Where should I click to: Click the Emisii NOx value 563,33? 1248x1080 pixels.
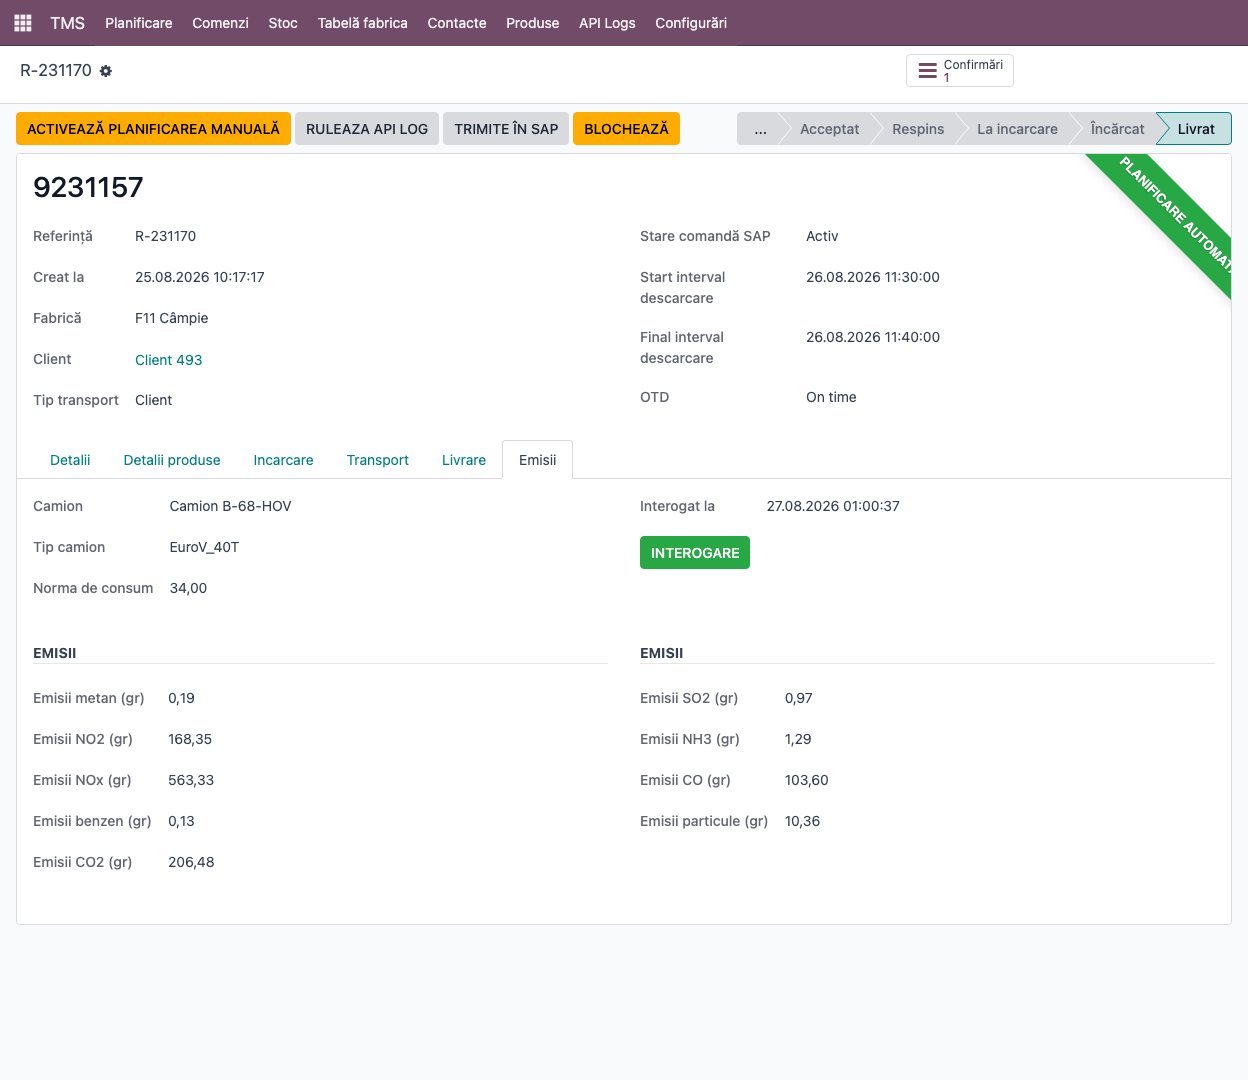(191, 780)
